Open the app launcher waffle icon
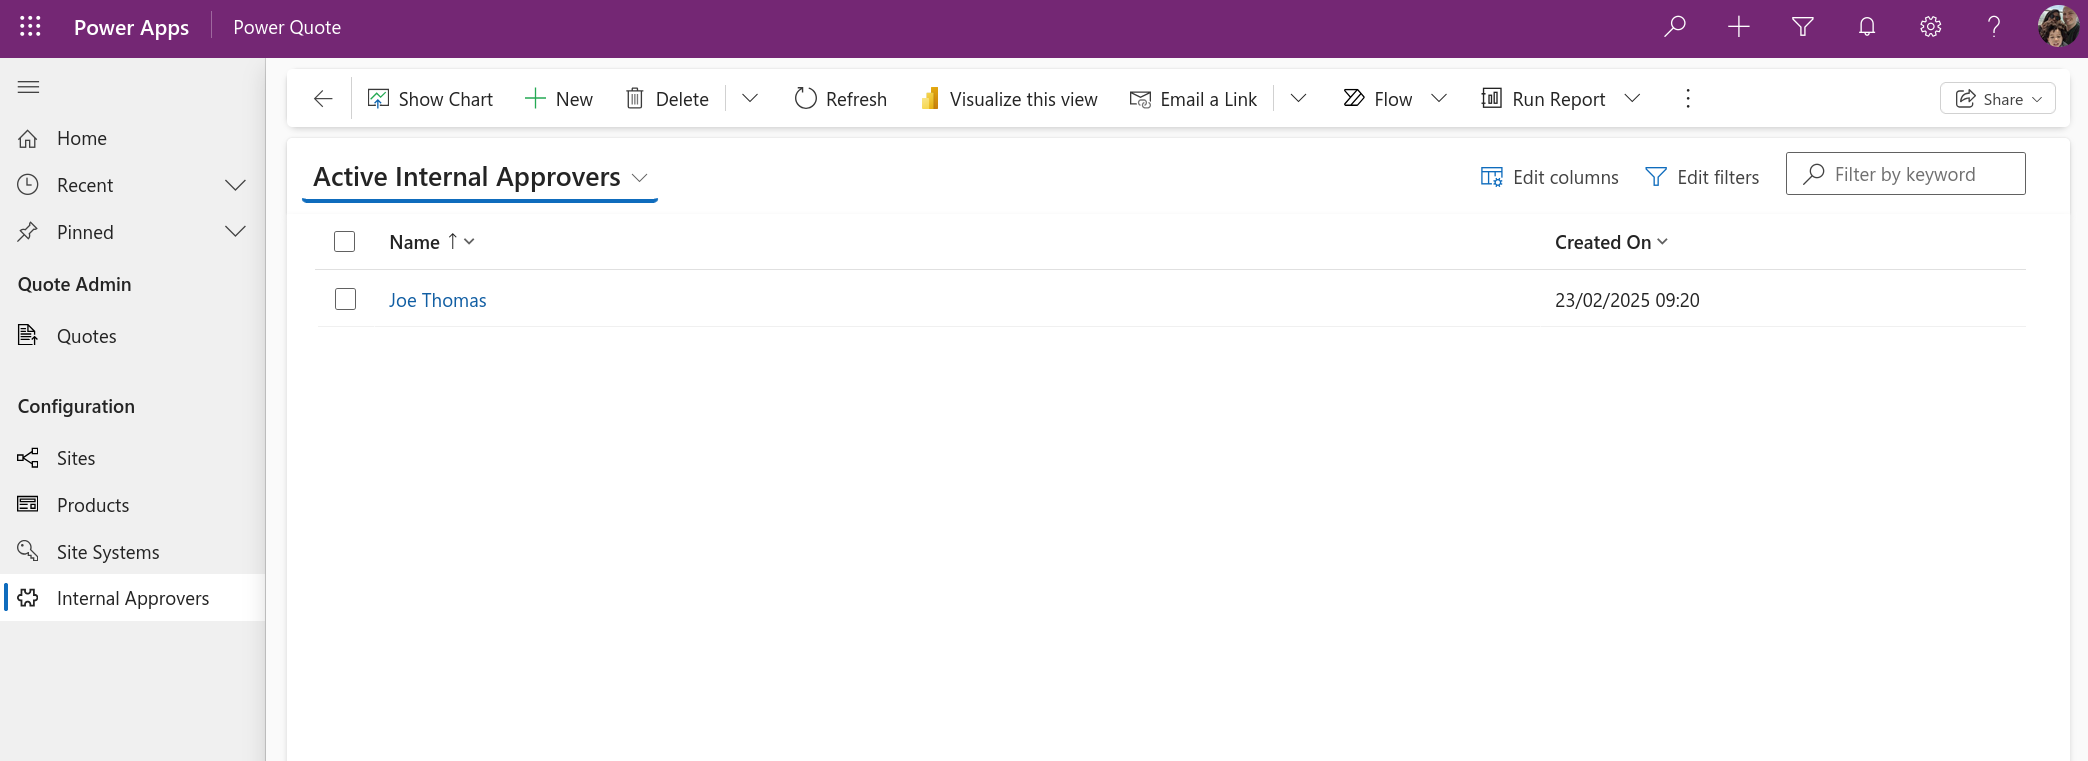 [30, 27]
